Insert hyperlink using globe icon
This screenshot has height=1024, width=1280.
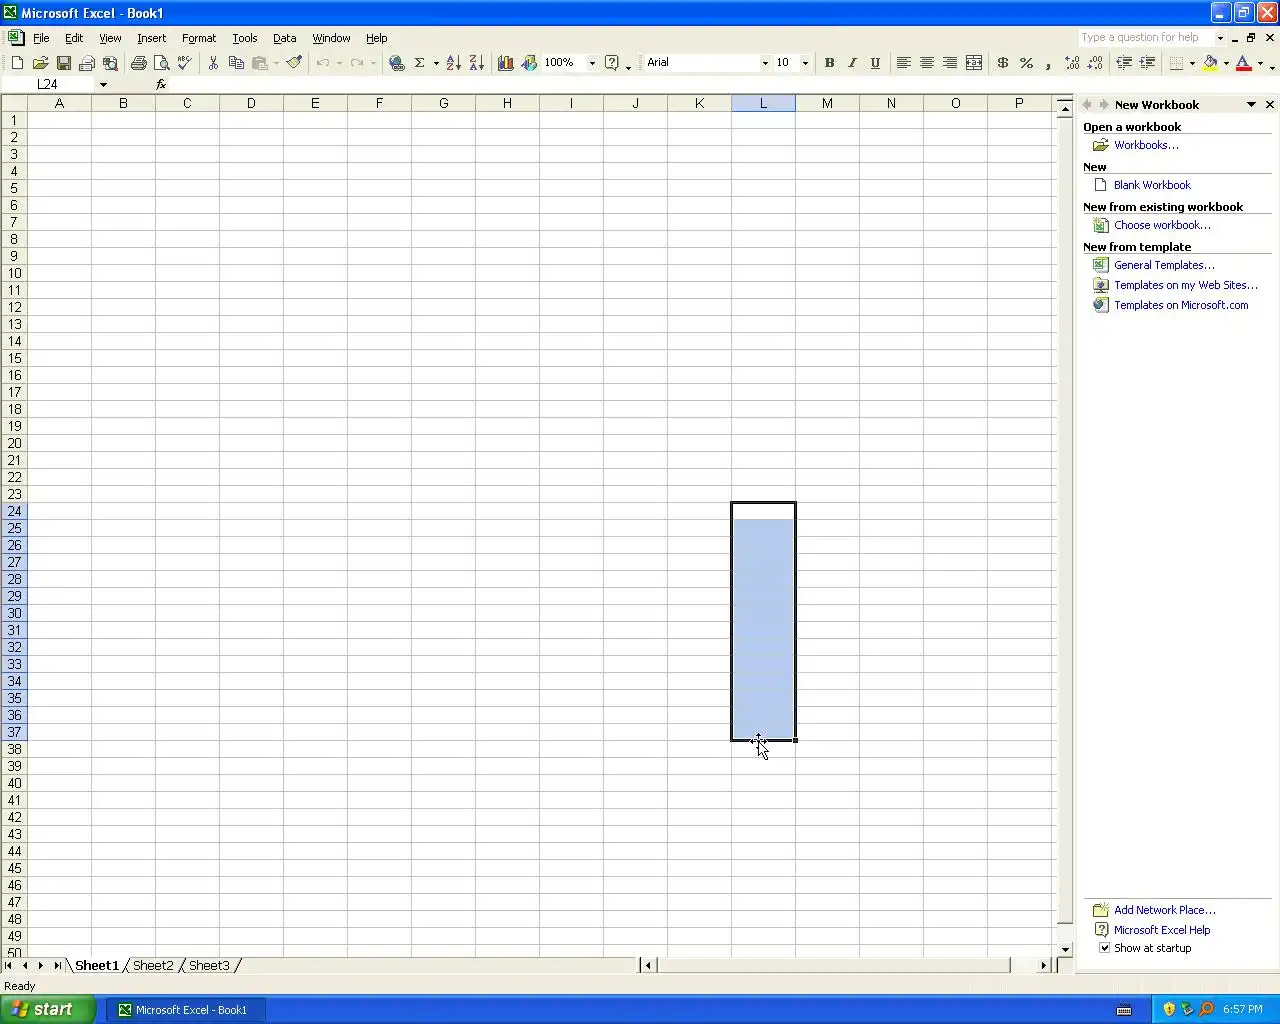396,63
